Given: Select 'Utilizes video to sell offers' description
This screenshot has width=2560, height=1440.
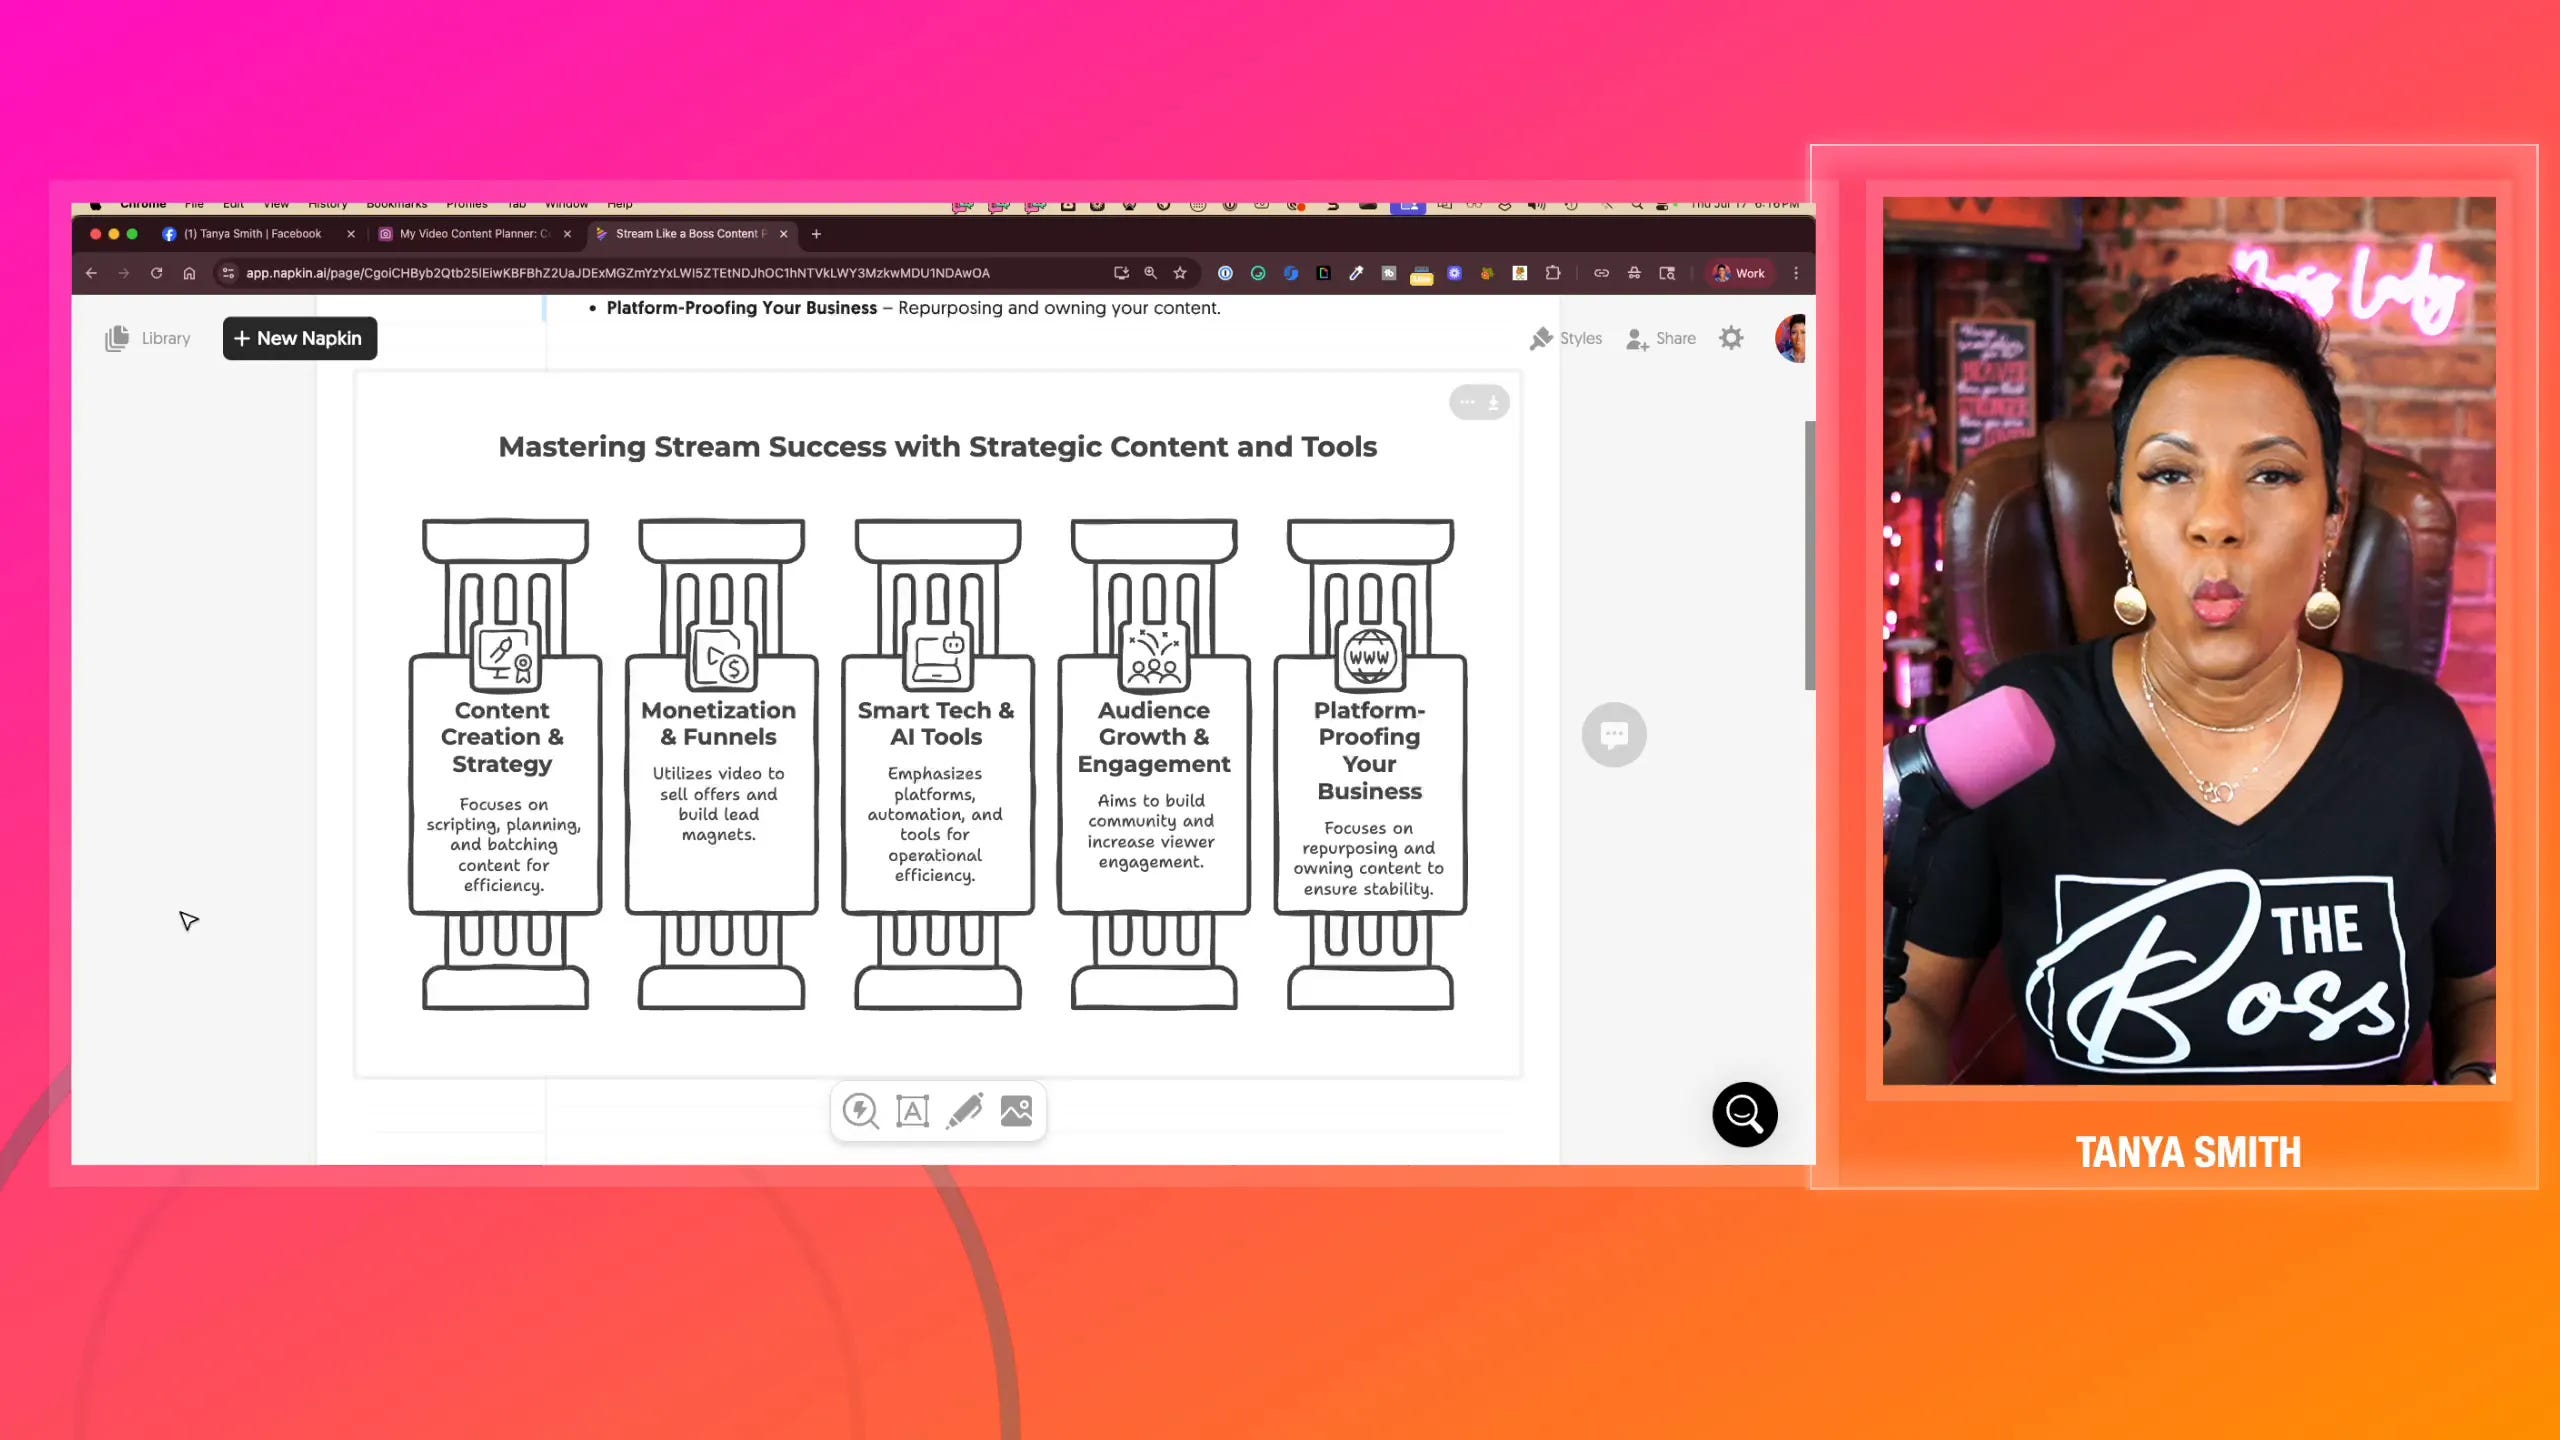Looking at the screenshot, I should (718, 804).
